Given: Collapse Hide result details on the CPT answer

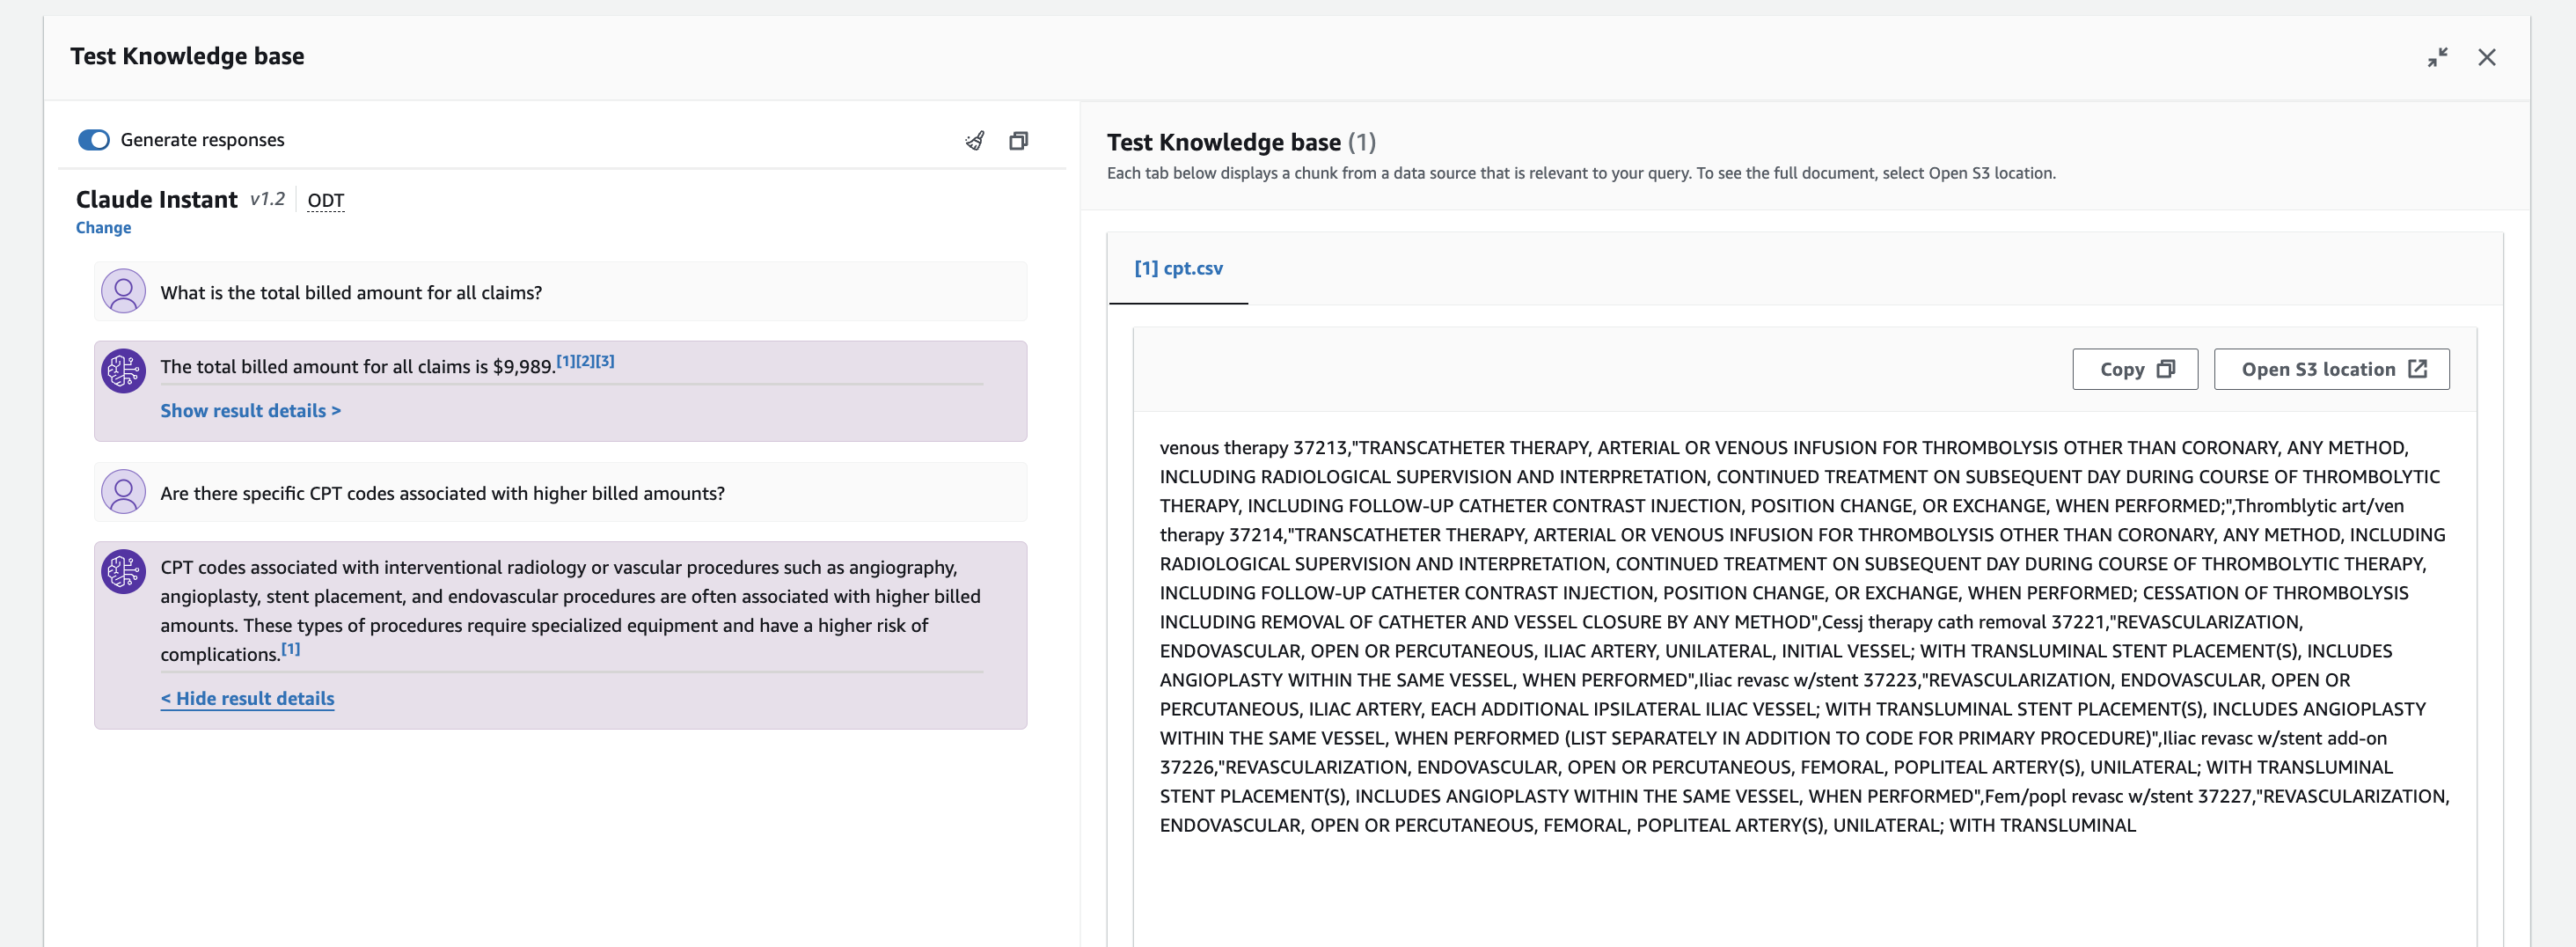Looking at the screenshot, I should 247,698.
